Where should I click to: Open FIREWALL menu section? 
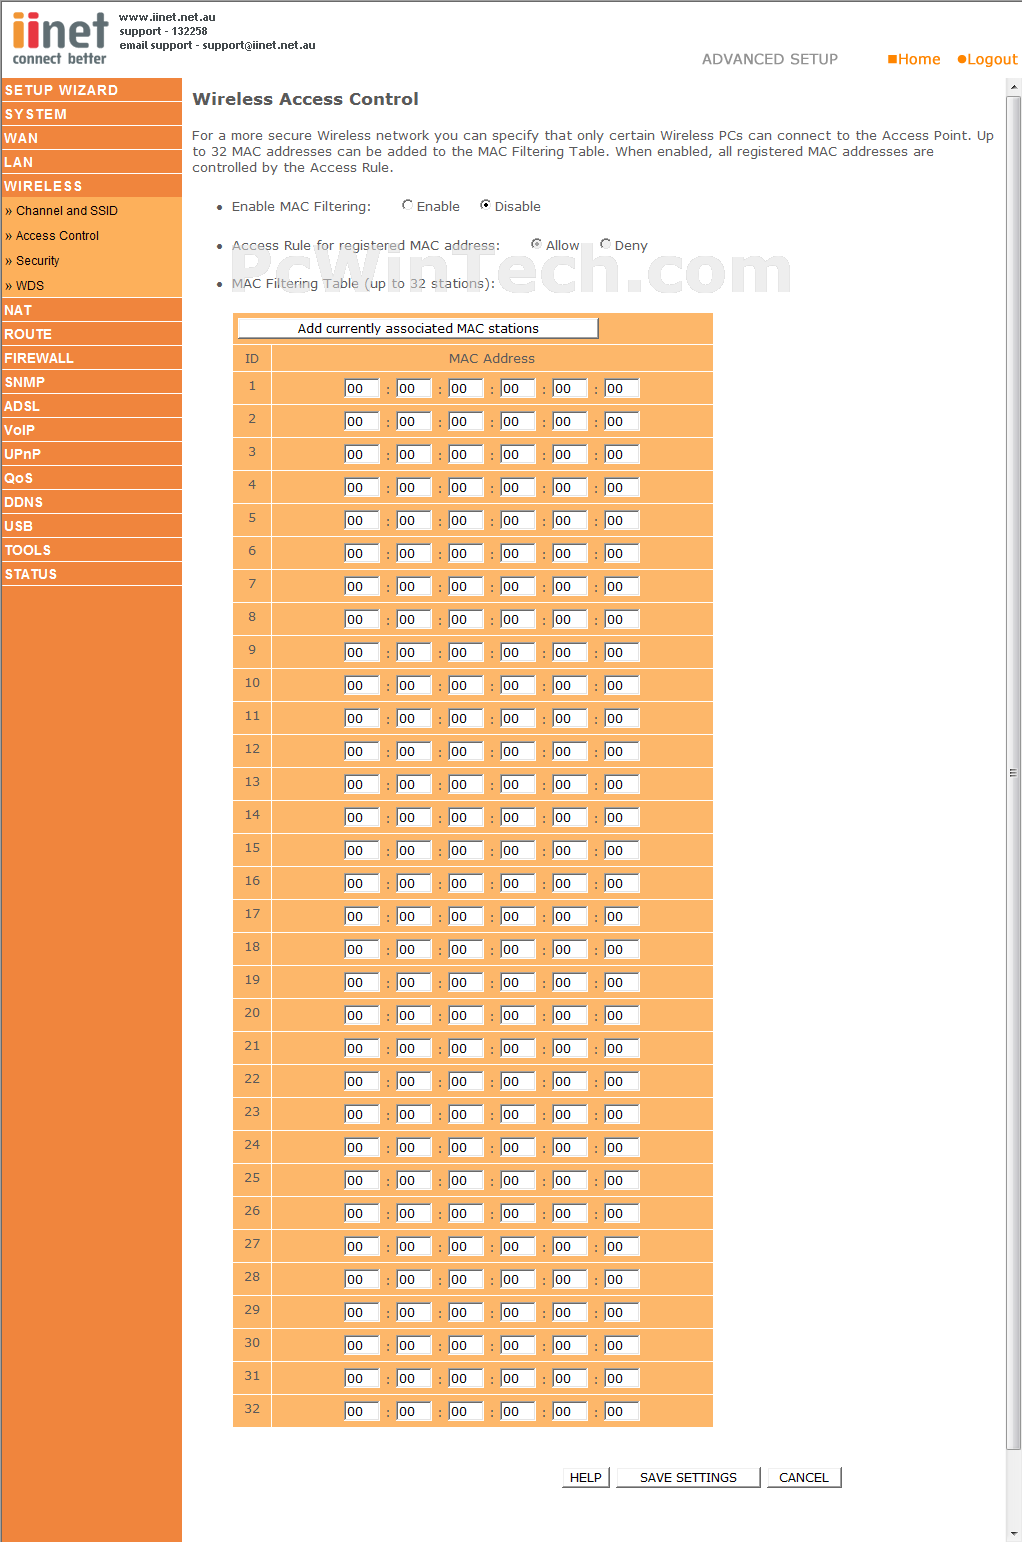pos(91,358)
